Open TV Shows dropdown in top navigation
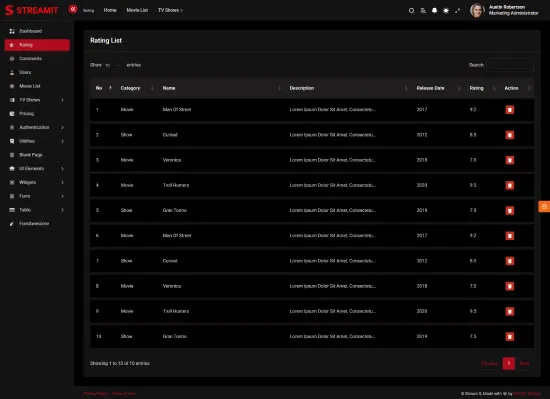Viewport: 550px width, 399px height. 170,10
